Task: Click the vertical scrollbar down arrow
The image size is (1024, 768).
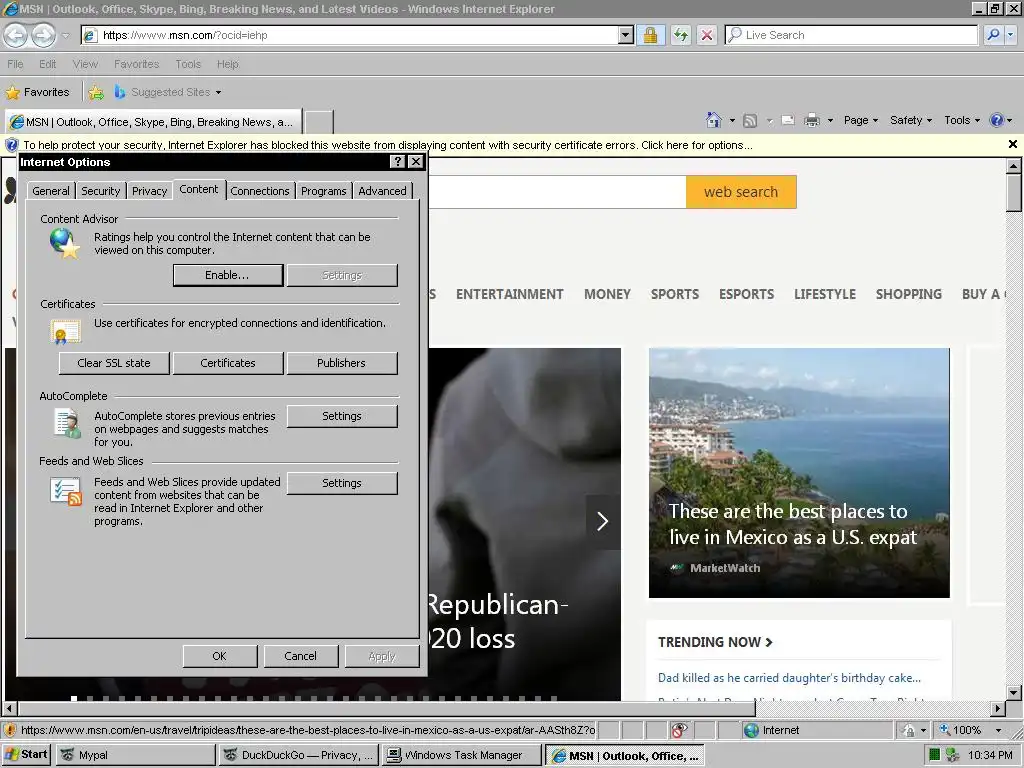Action: tap(1014, 692)
